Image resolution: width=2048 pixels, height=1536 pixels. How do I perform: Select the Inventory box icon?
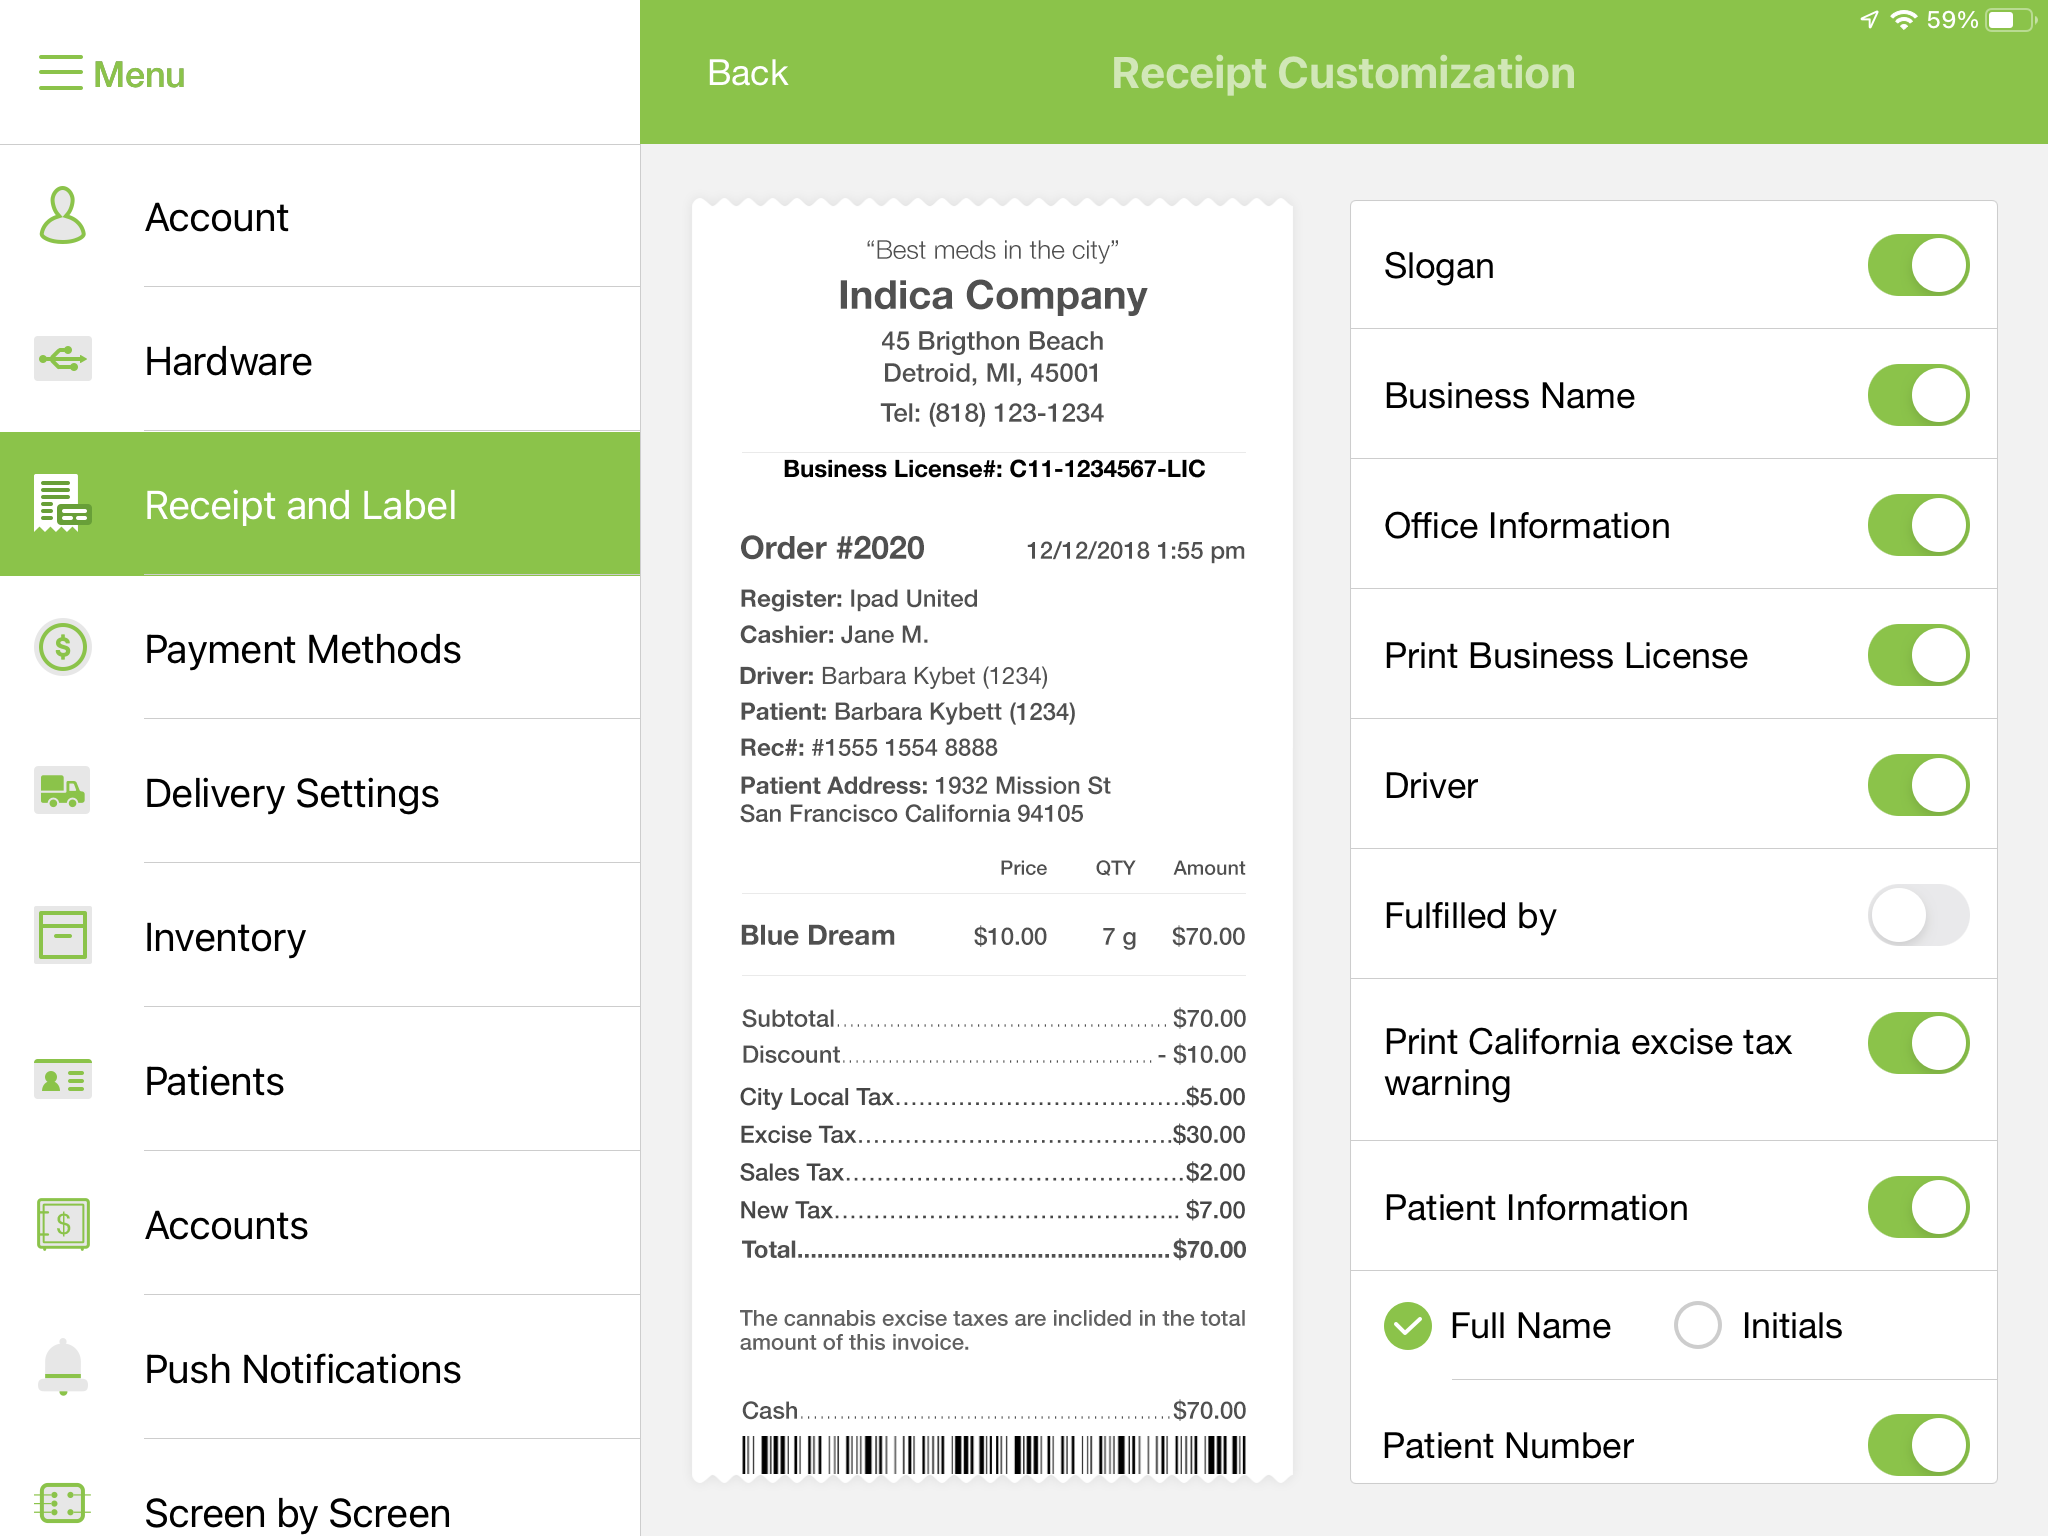(62, 936)
